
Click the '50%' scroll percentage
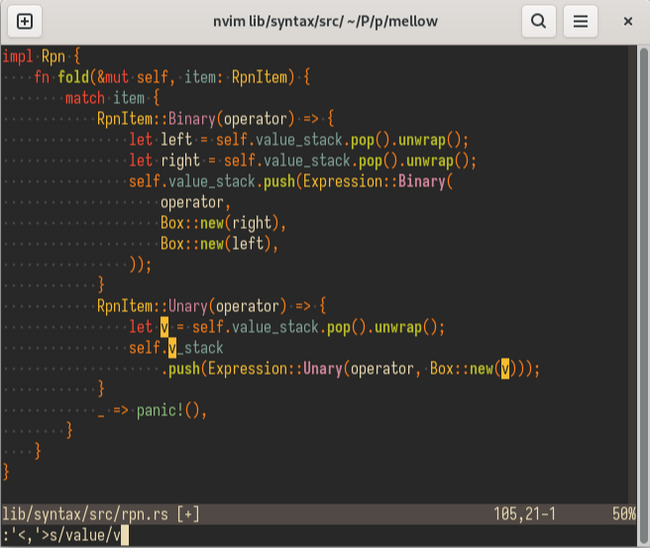click(x=624, y=514)
